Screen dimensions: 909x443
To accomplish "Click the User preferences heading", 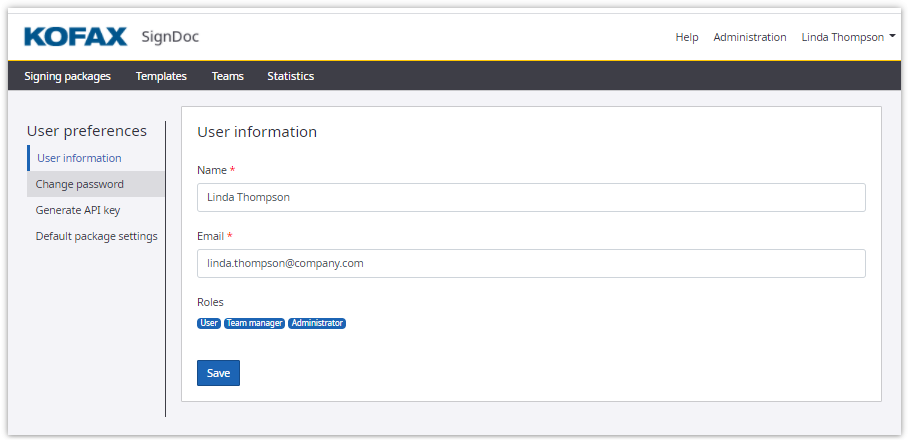I will point(86,131).
